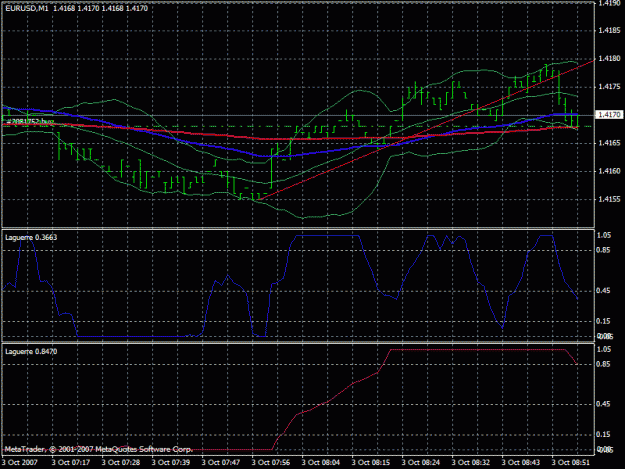Screen dimensions: 625x469
Task: Click the 3 Oct 08:04 time label
Action: click(x=321, y=463)
